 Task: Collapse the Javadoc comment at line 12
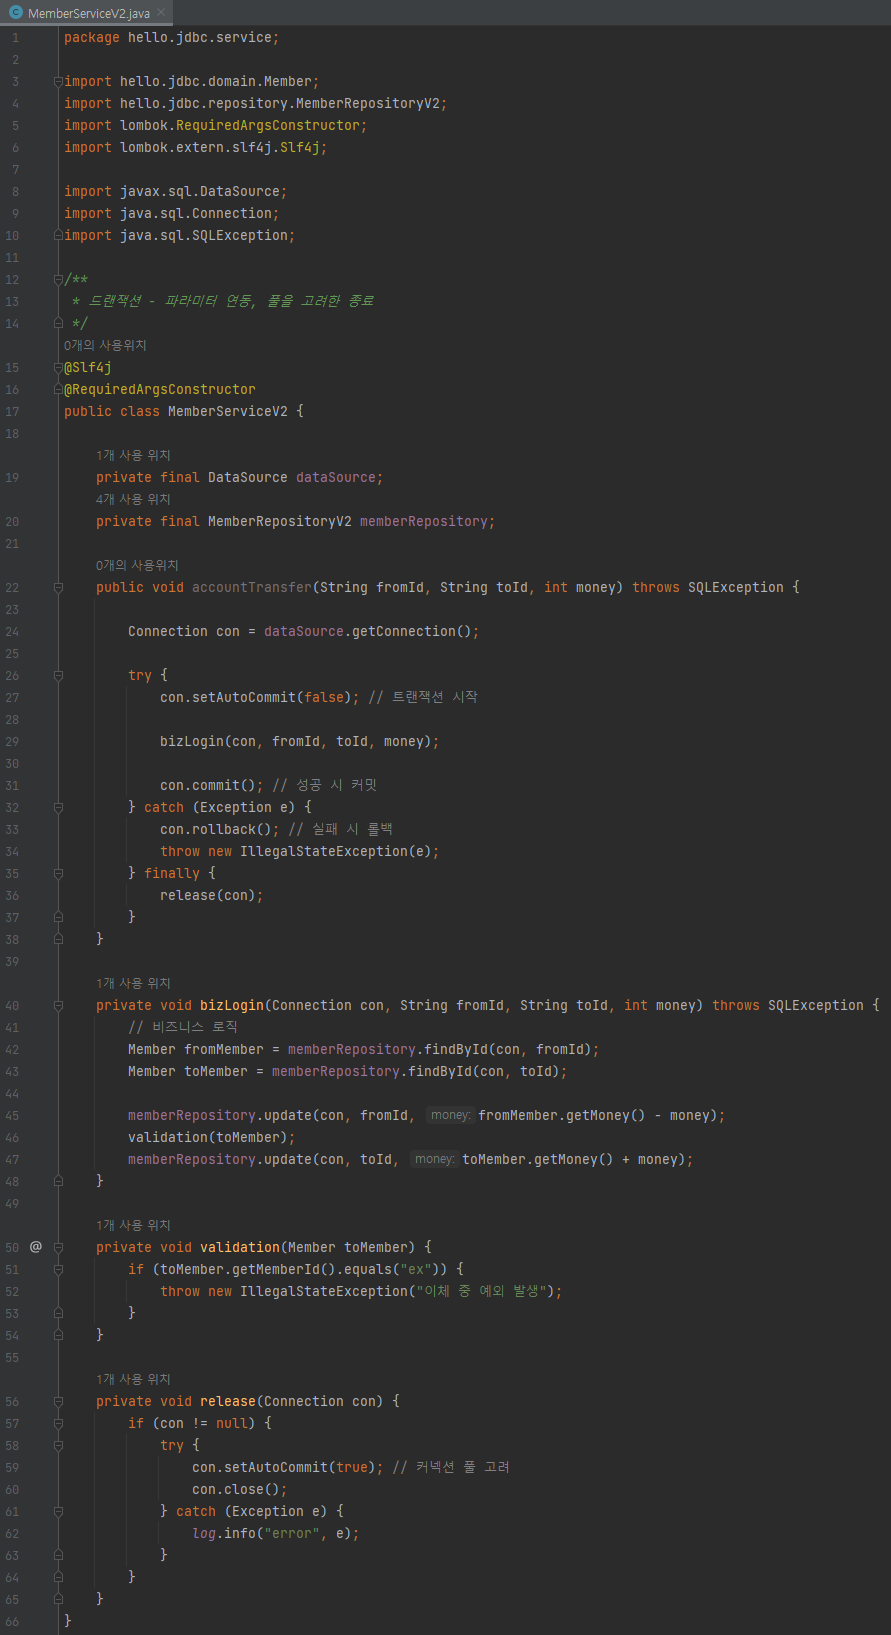[x=58, y=279]
